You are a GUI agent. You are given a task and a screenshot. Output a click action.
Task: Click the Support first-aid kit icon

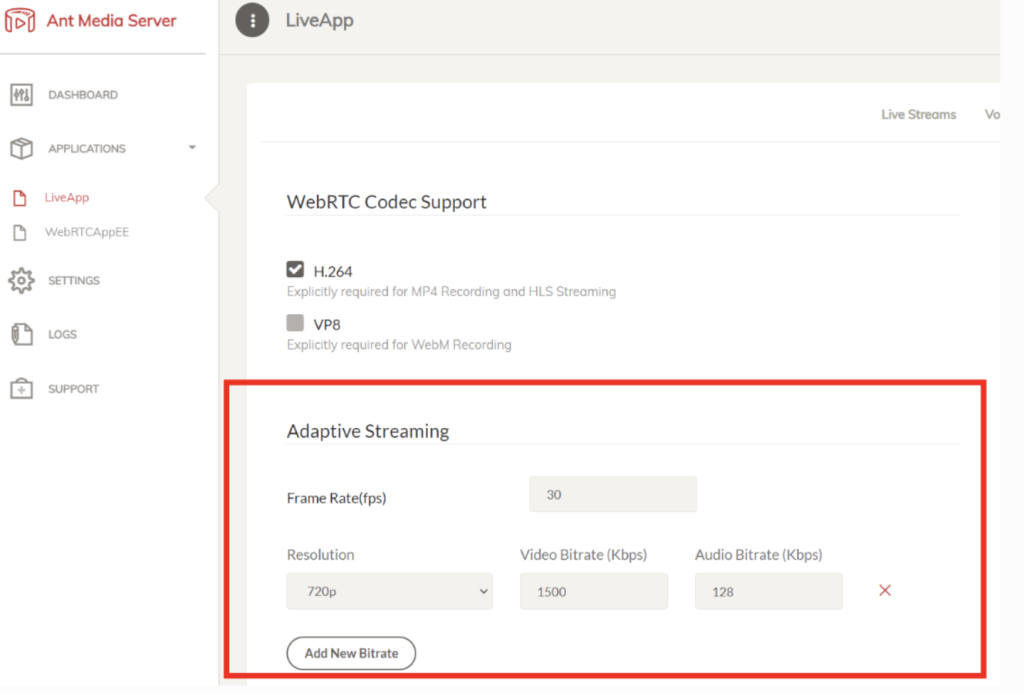tap(22, 389)
